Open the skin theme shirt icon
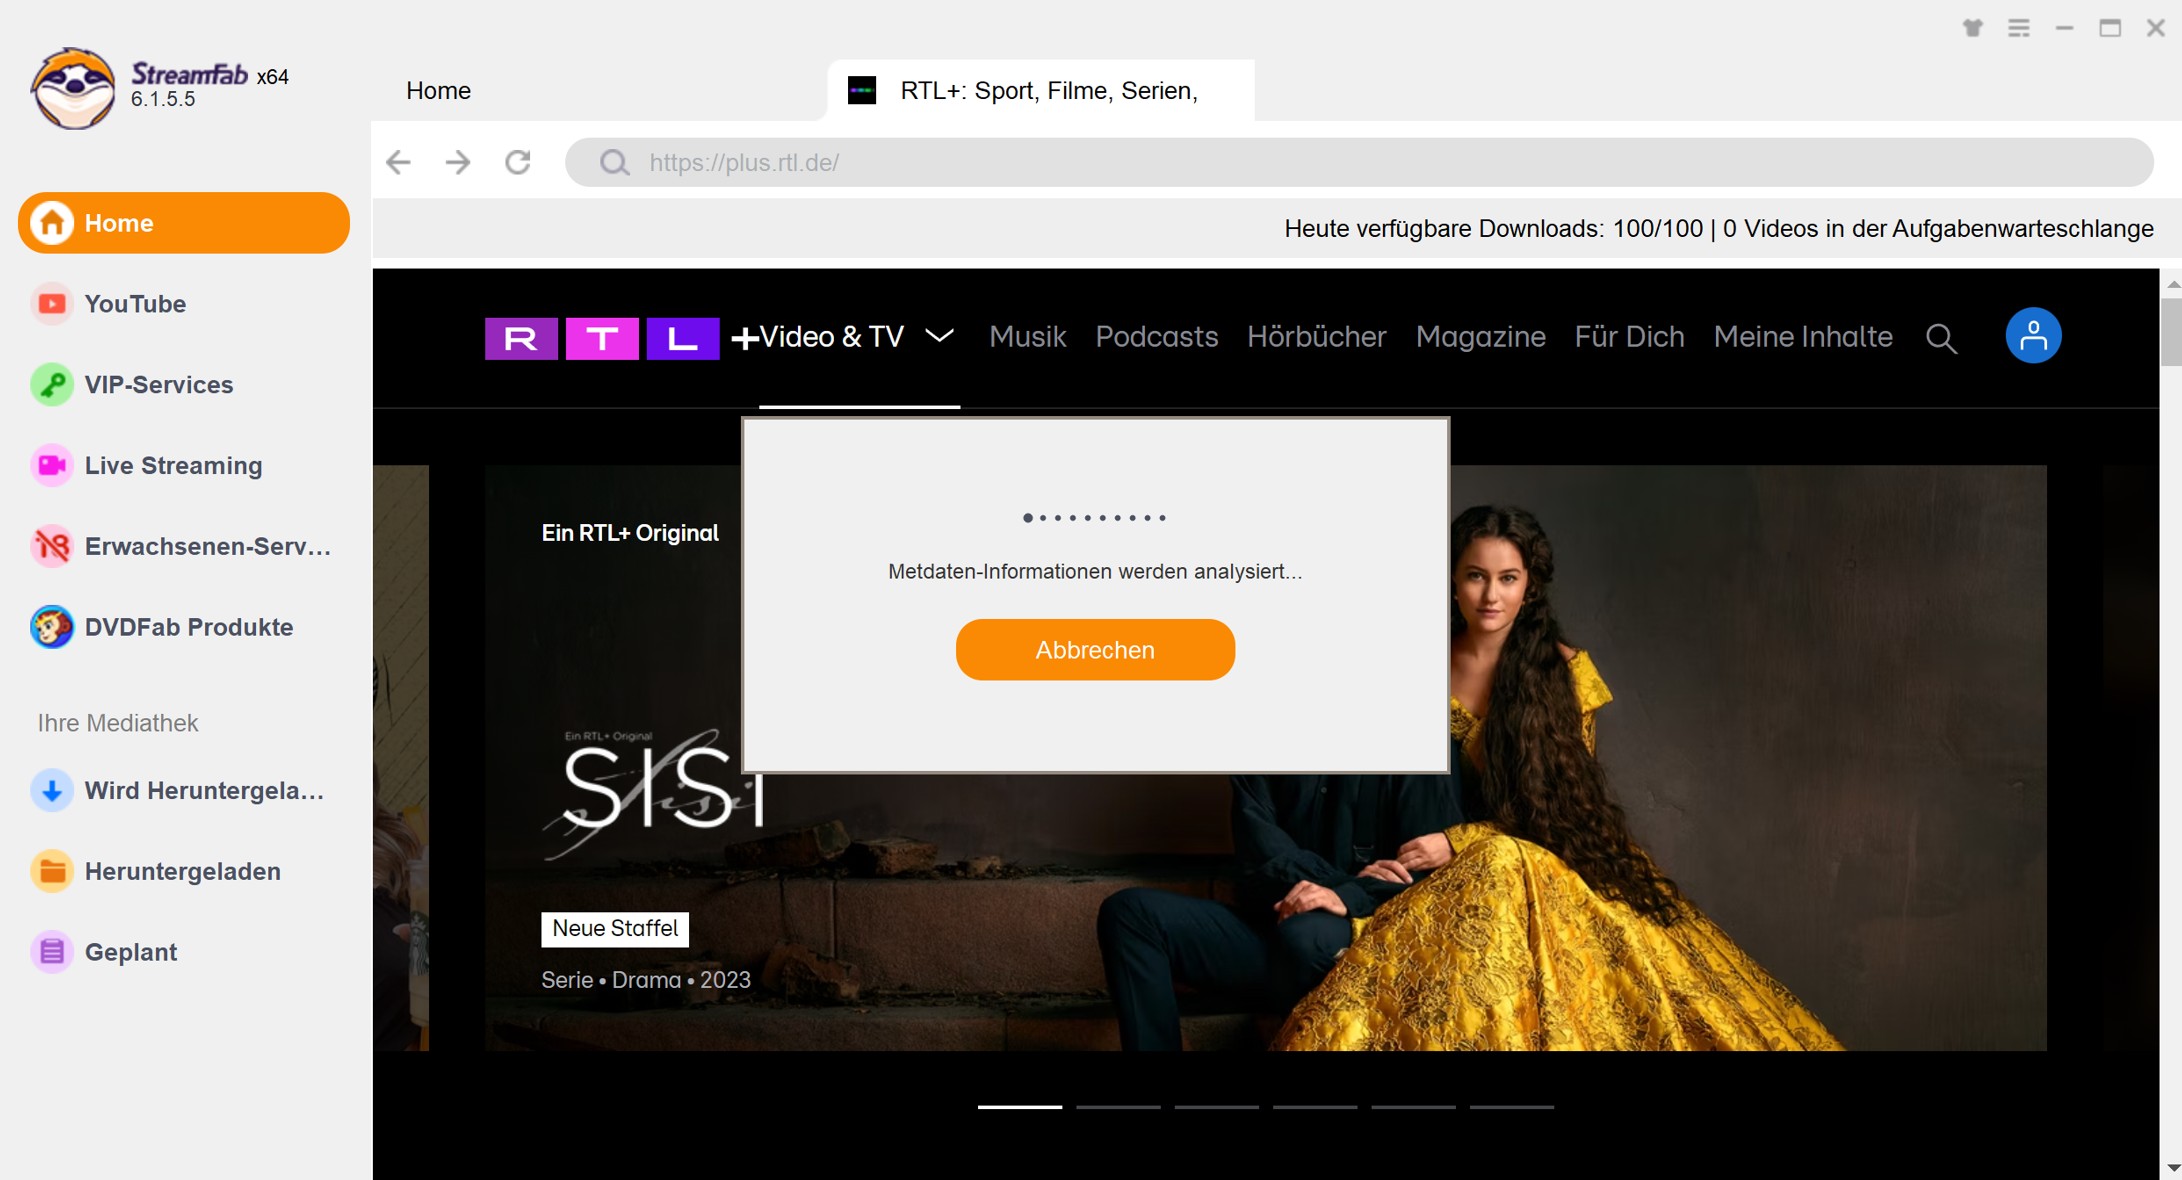The height and width of the screenshot is (1180, 2182). tap(1972, 28)
